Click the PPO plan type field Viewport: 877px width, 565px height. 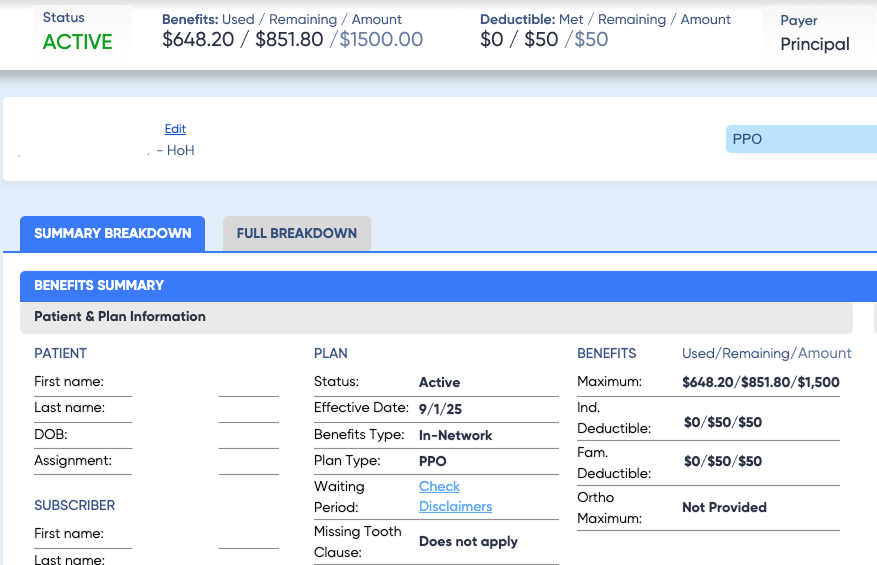pos(800,139)
